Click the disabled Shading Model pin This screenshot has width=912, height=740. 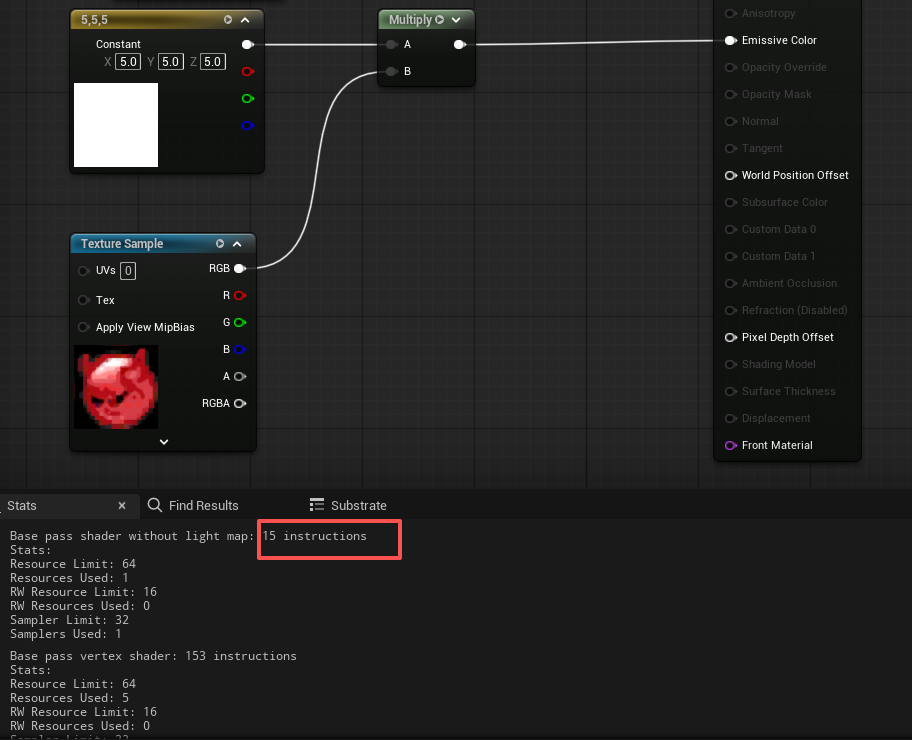point(731,364)
